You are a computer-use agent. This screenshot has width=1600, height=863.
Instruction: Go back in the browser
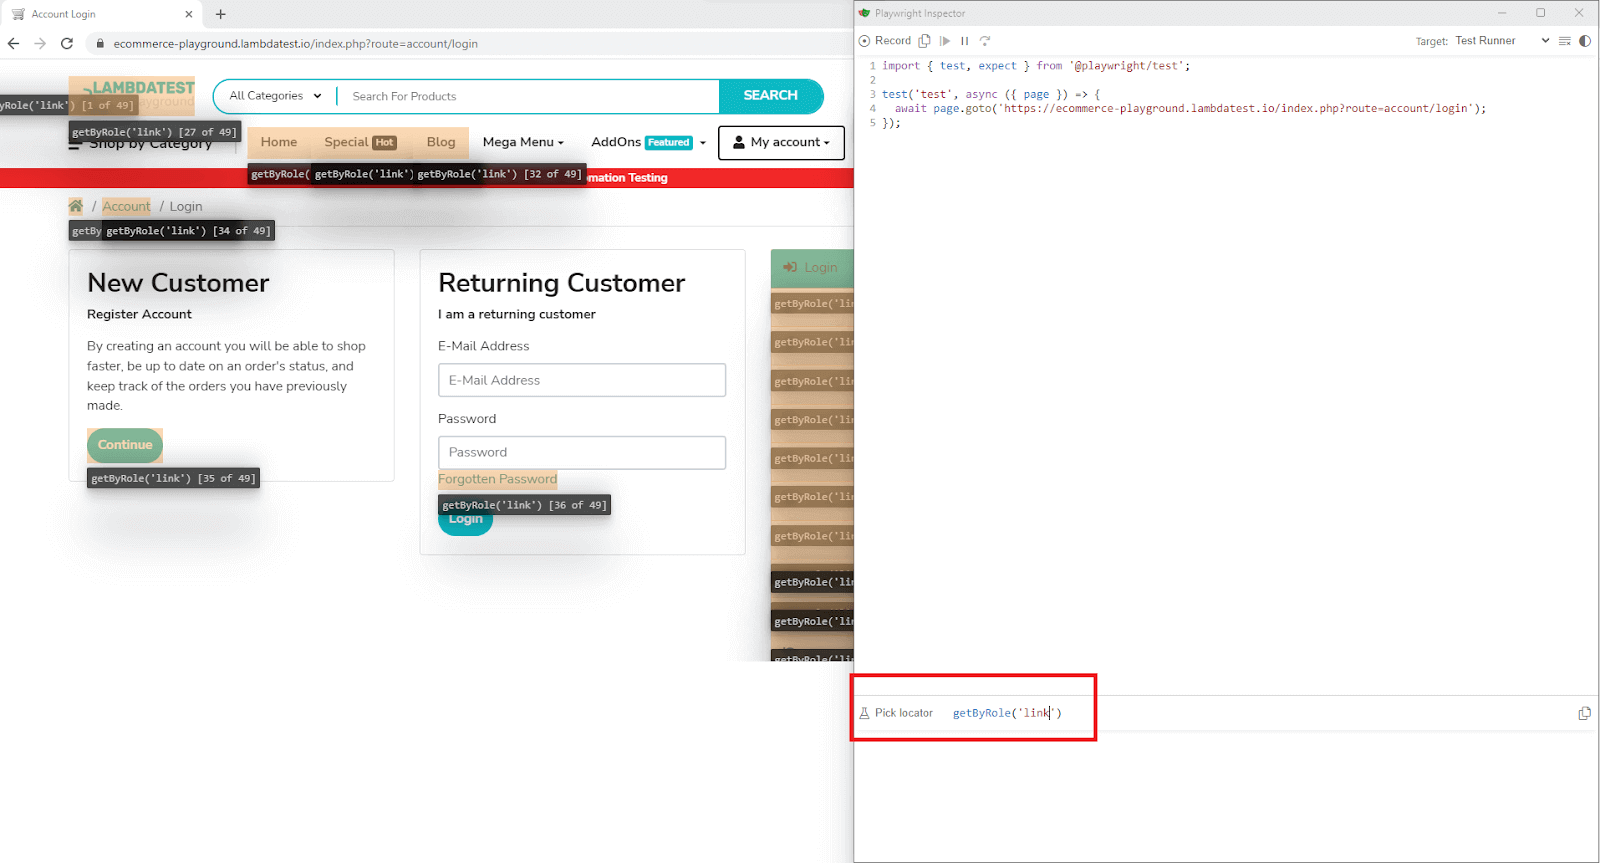(13, 43)
